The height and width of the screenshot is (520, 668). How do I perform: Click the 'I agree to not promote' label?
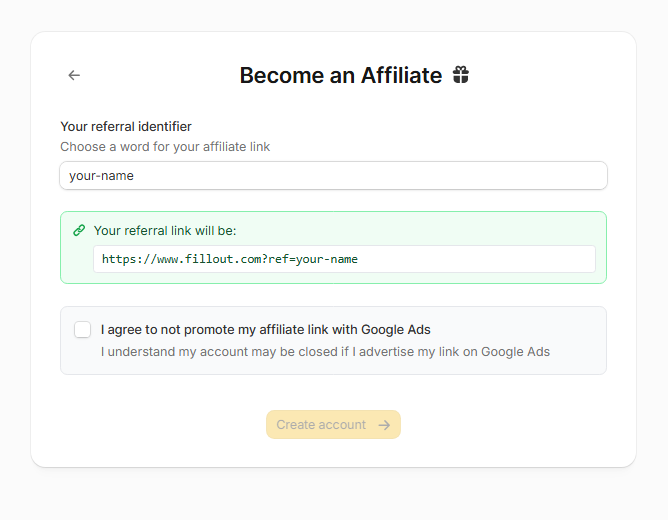point(266,330)
